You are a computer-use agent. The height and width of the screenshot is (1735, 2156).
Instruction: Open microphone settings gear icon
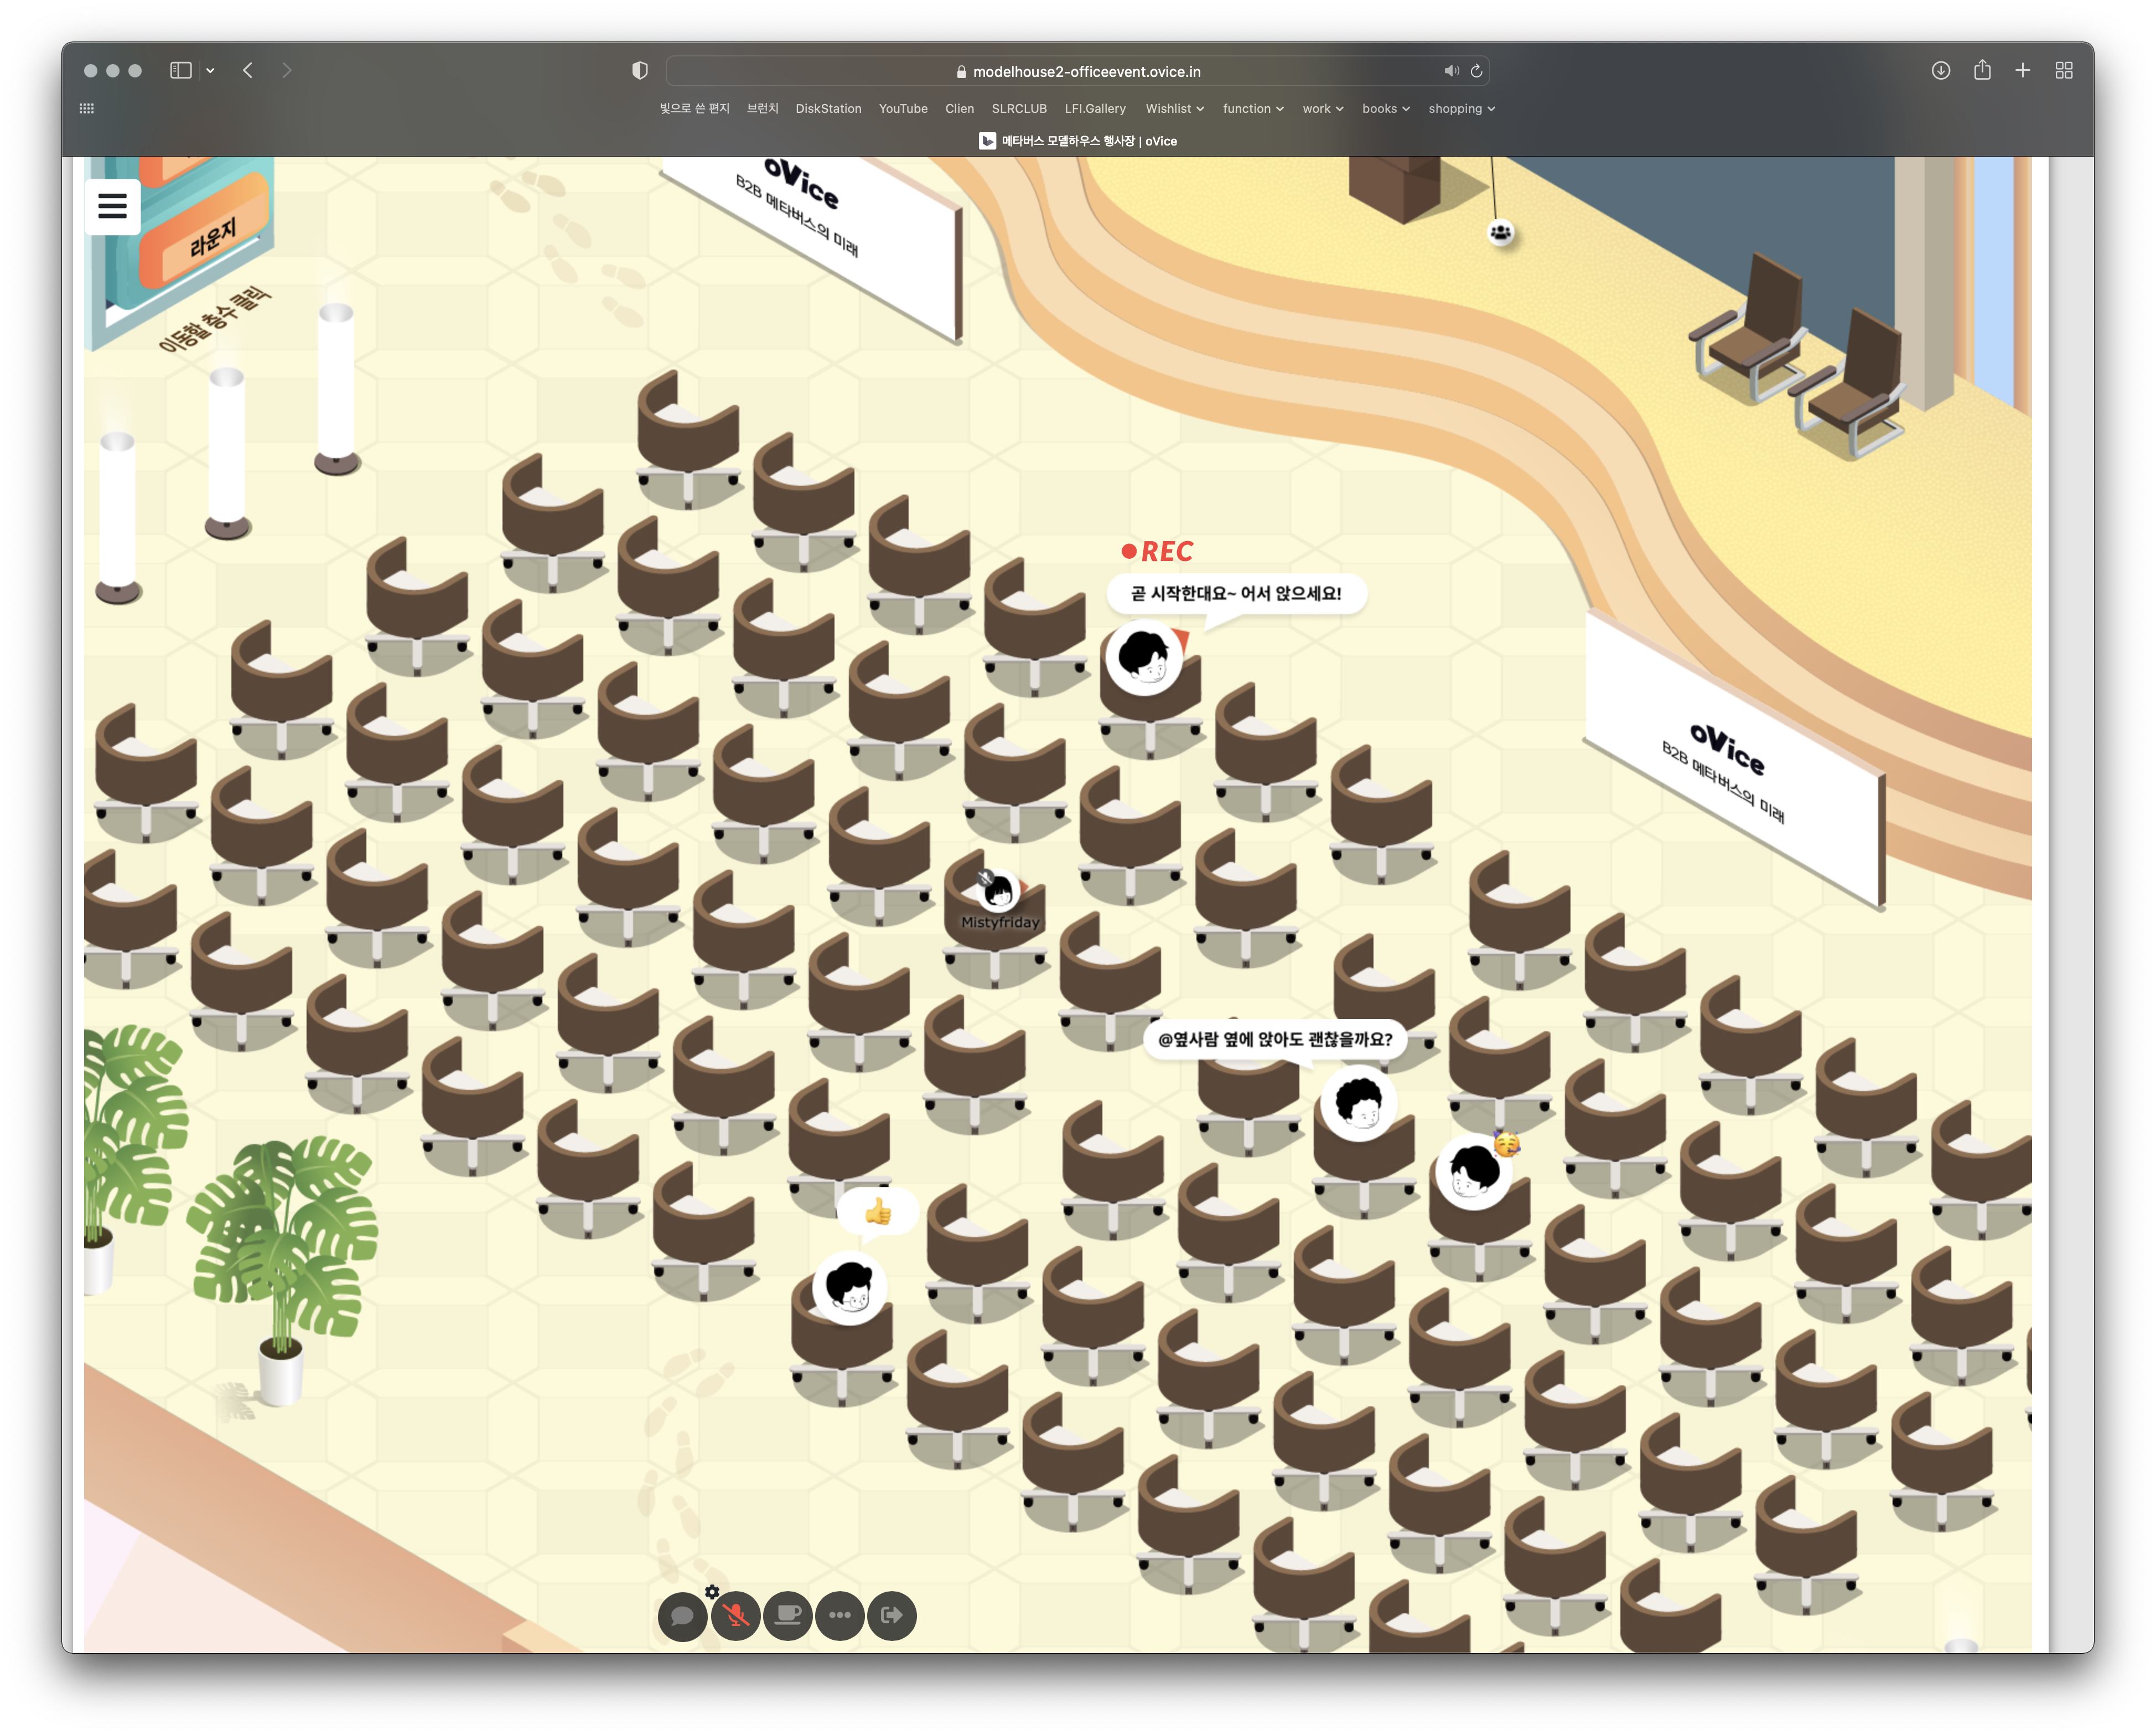click(x=712, y=1592)
